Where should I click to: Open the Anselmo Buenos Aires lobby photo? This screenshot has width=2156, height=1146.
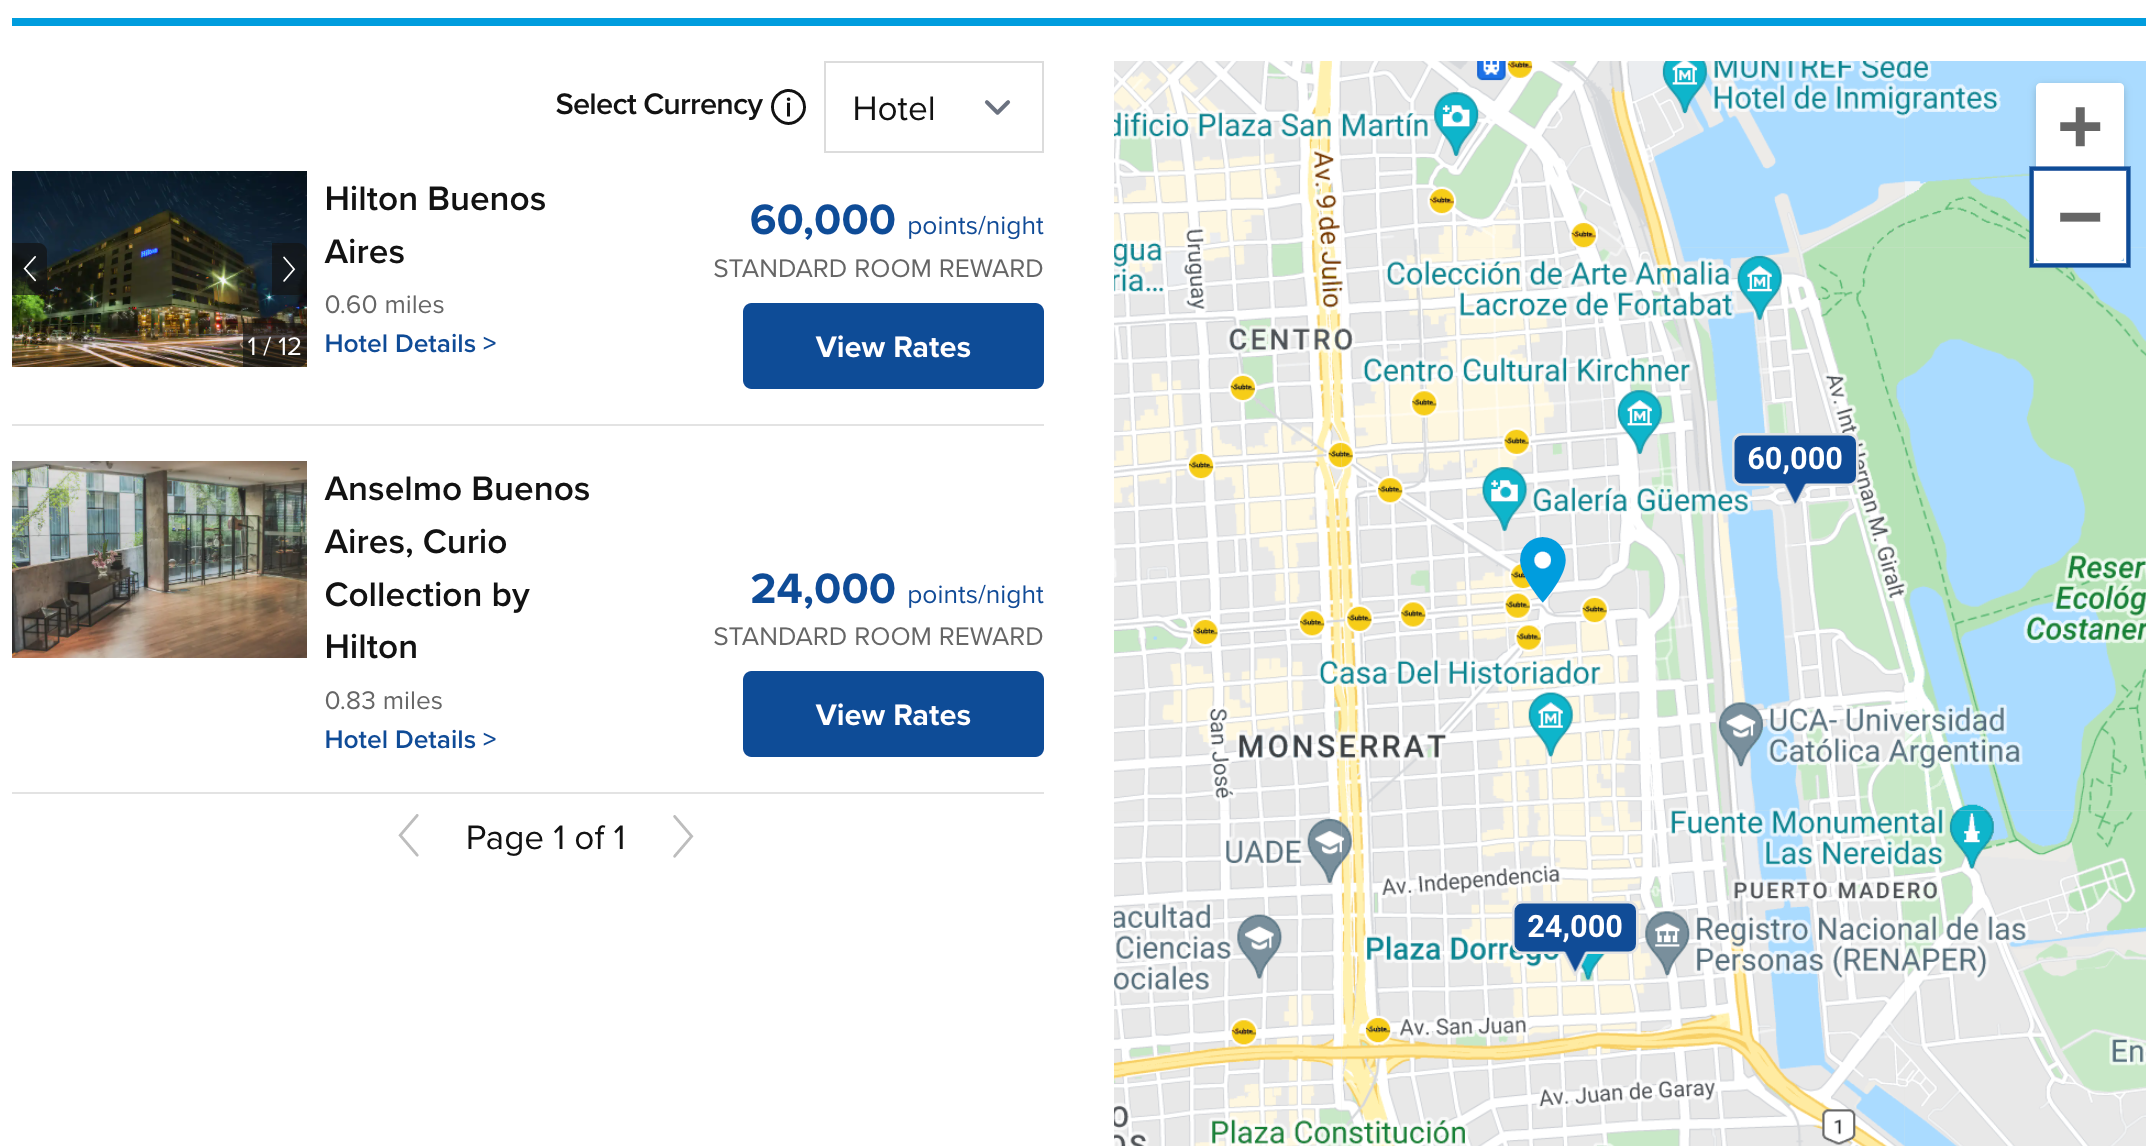[159, 559]
